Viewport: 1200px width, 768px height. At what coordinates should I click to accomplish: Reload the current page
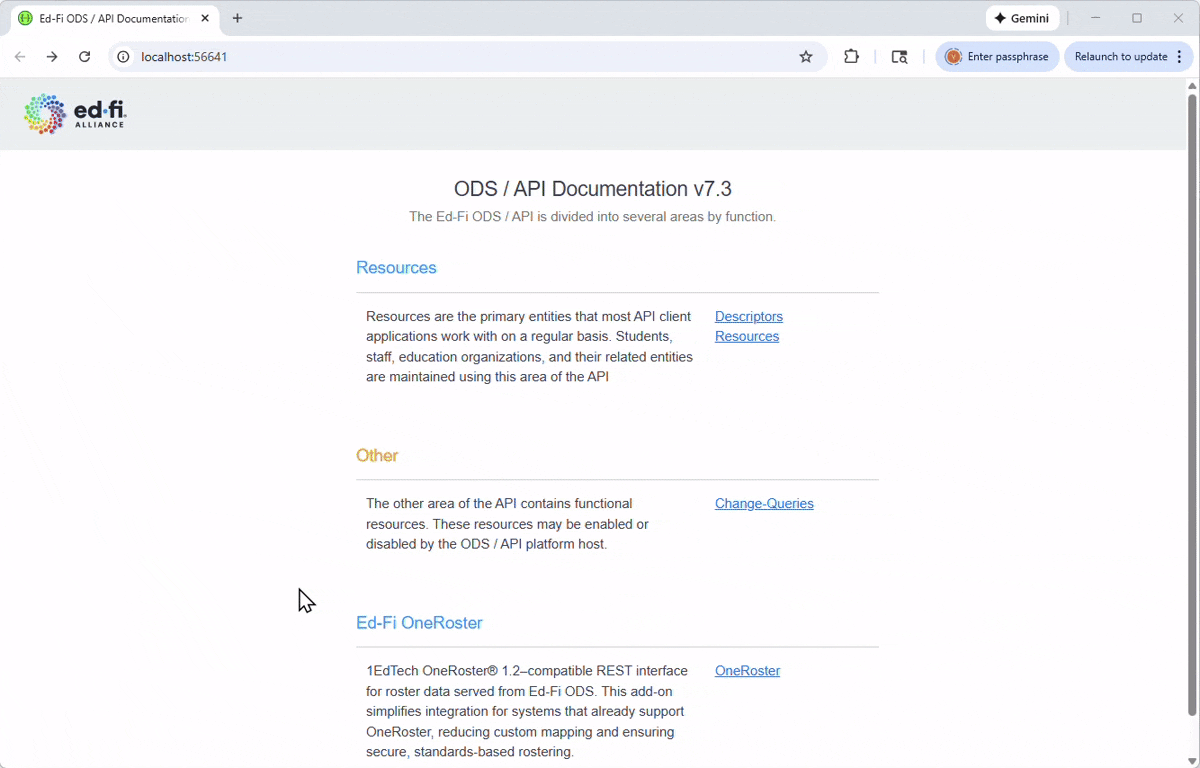(85, 57)
